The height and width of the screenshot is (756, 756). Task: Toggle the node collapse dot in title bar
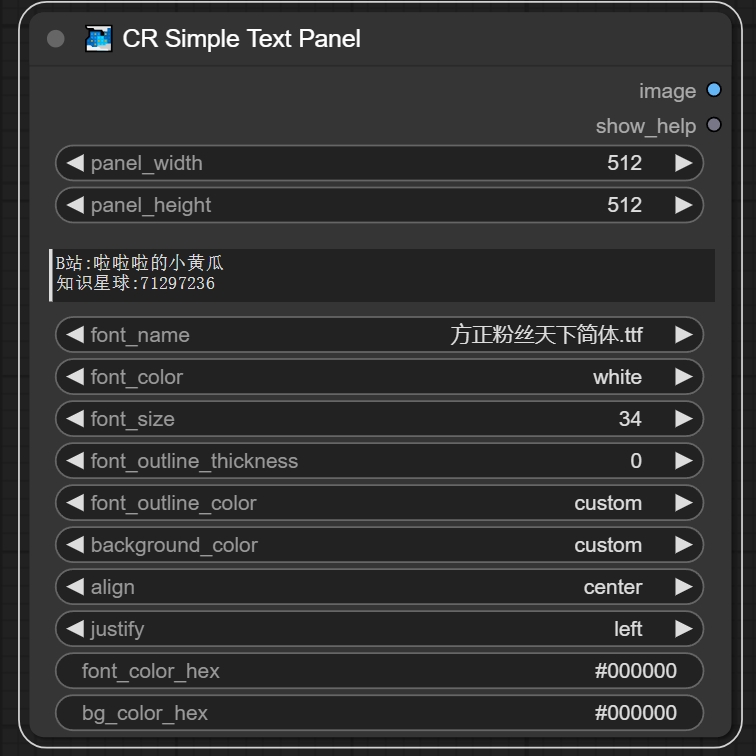(56, 39)
